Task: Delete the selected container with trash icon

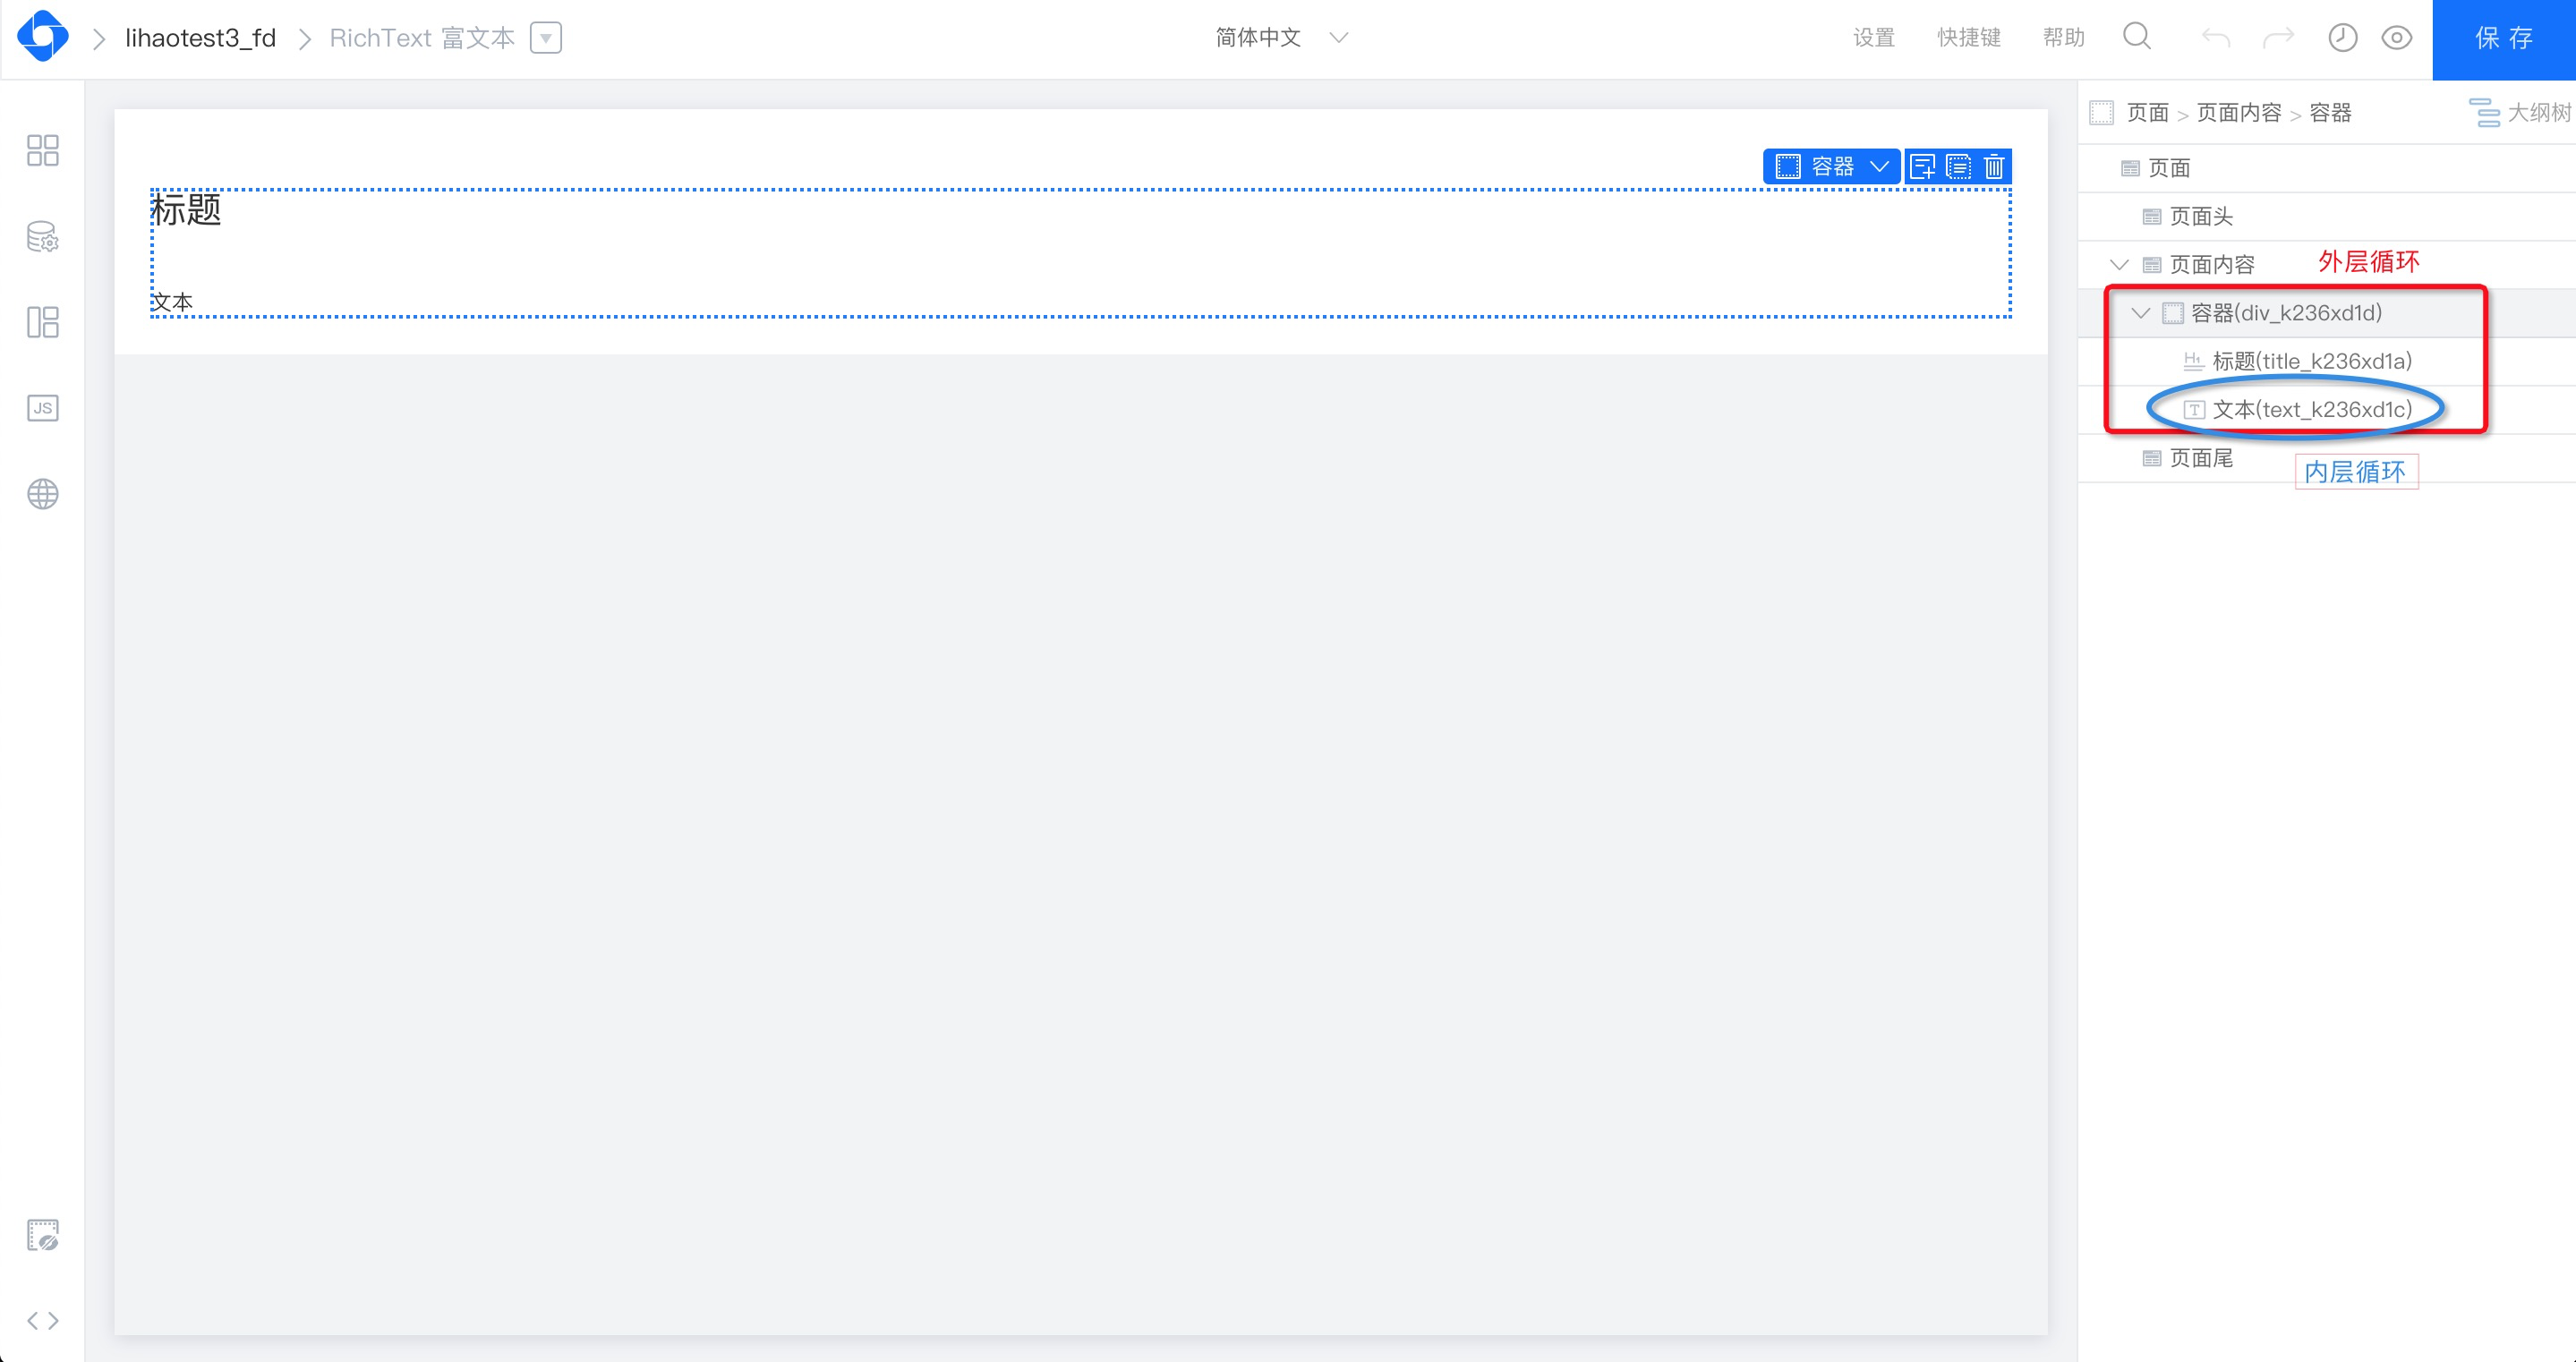Action: pos(1994,166)
